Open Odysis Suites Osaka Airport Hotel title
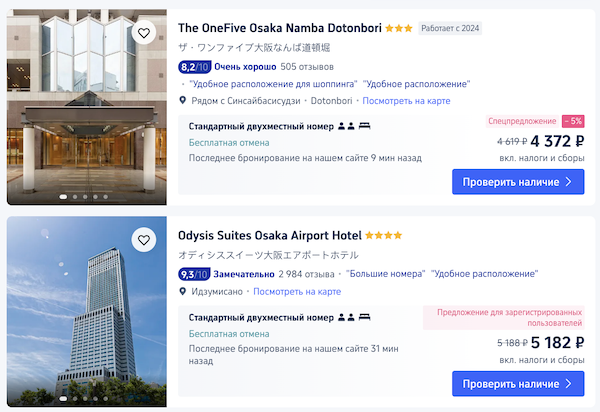 coord(270,235)
